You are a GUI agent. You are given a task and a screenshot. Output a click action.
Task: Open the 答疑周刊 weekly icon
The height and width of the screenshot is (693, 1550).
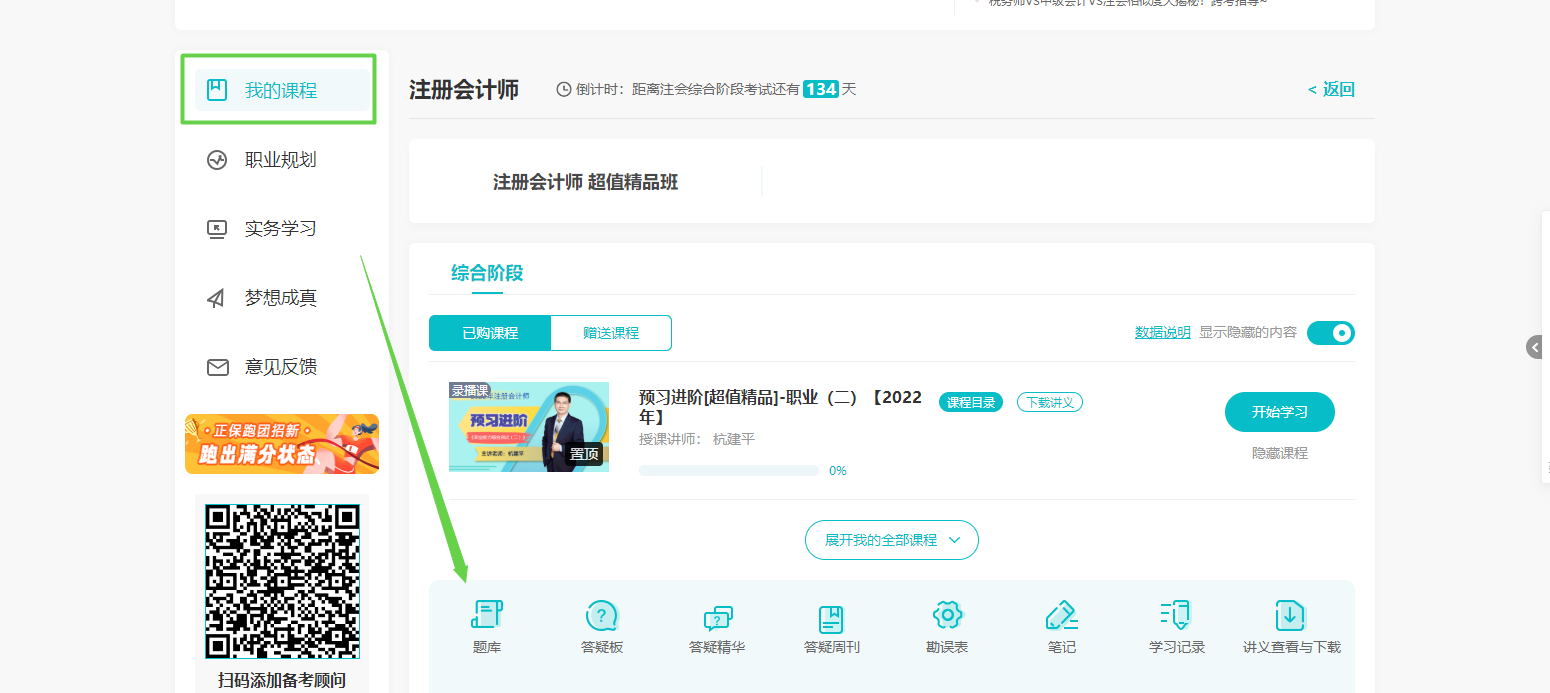pos(831,617)
